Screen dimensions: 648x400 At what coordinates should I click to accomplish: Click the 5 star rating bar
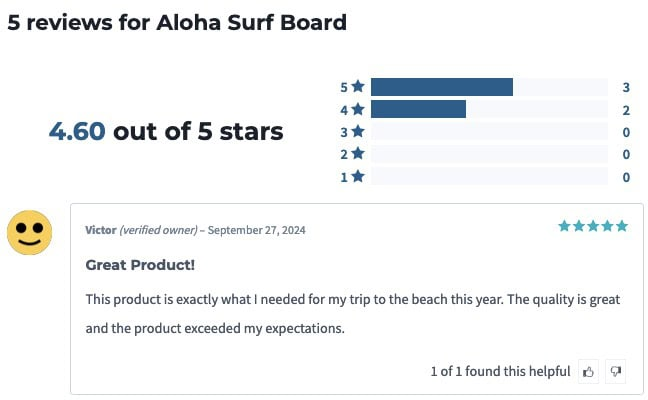pyautogui.click(x=489, y=87)
